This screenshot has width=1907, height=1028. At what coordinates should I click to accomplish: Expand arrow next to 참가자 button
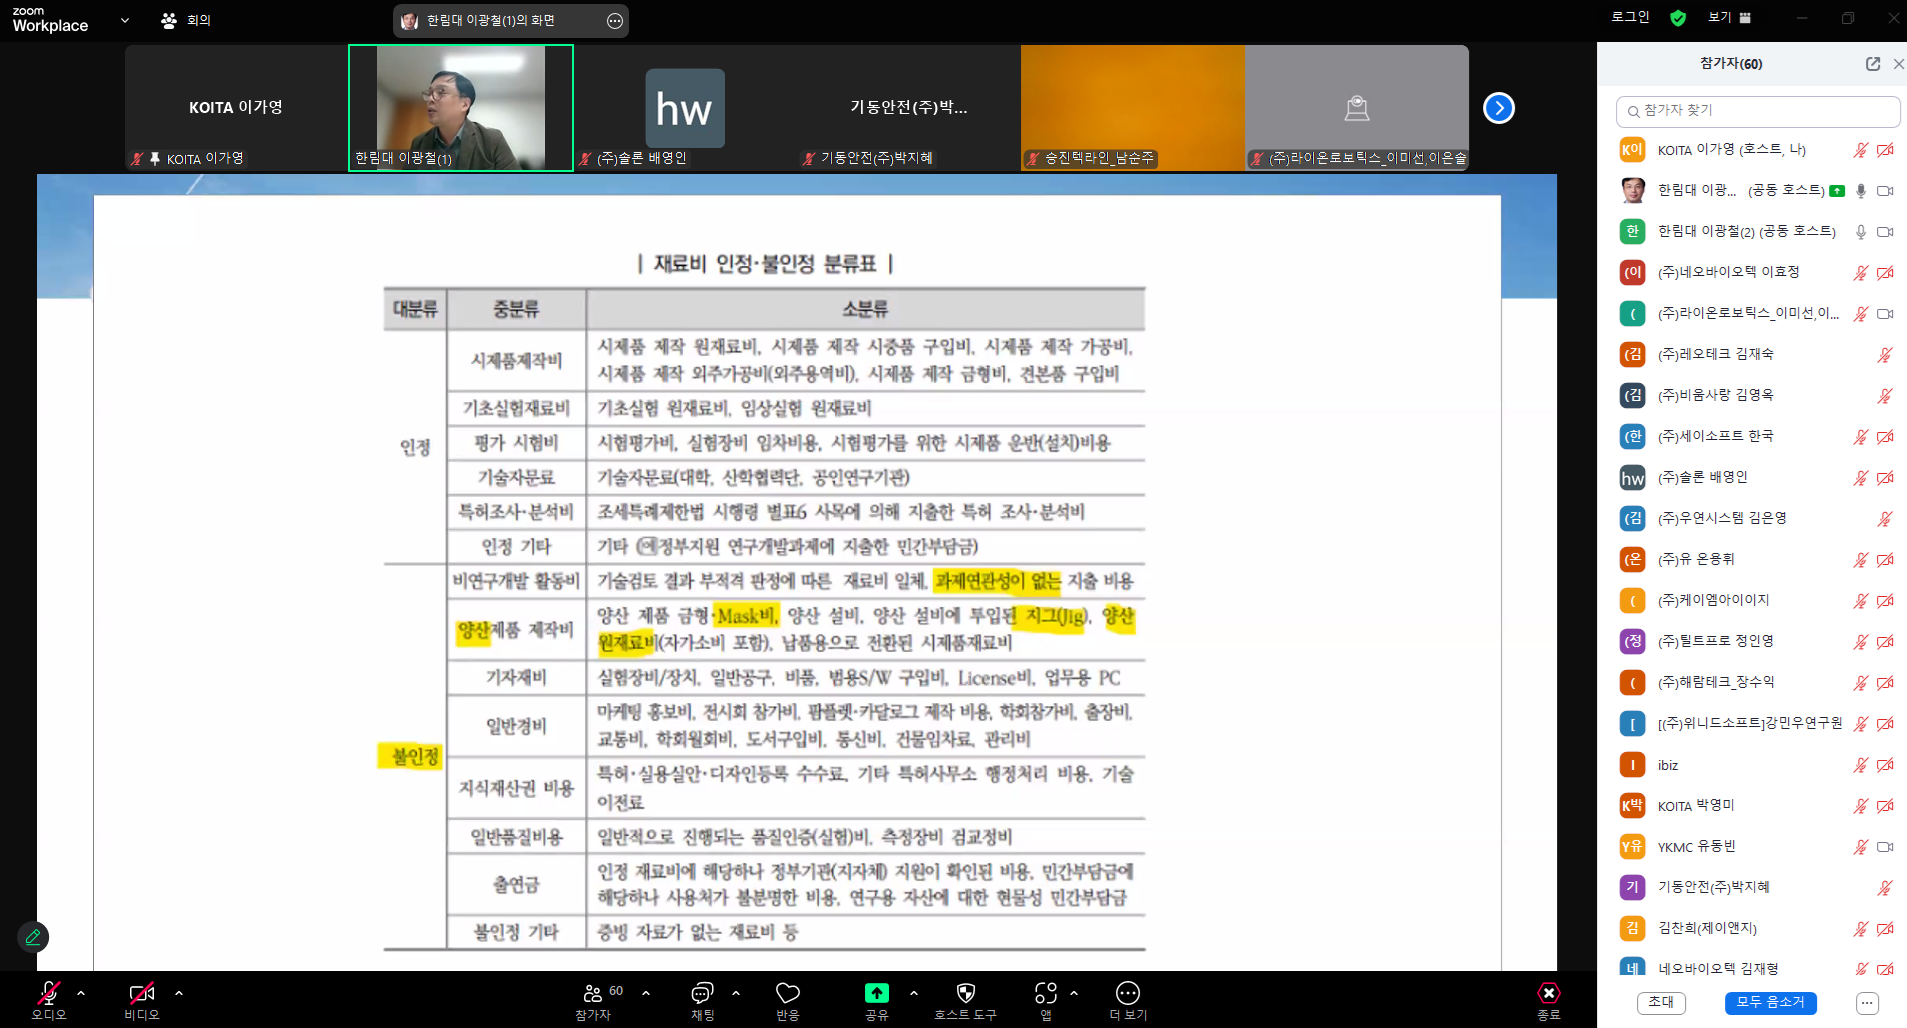(646, 993)
